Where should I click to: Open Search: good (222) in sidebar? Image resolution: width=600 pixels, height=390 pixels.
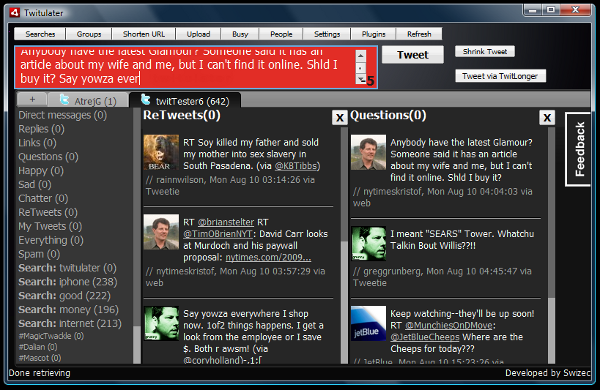tap(64, 295)
